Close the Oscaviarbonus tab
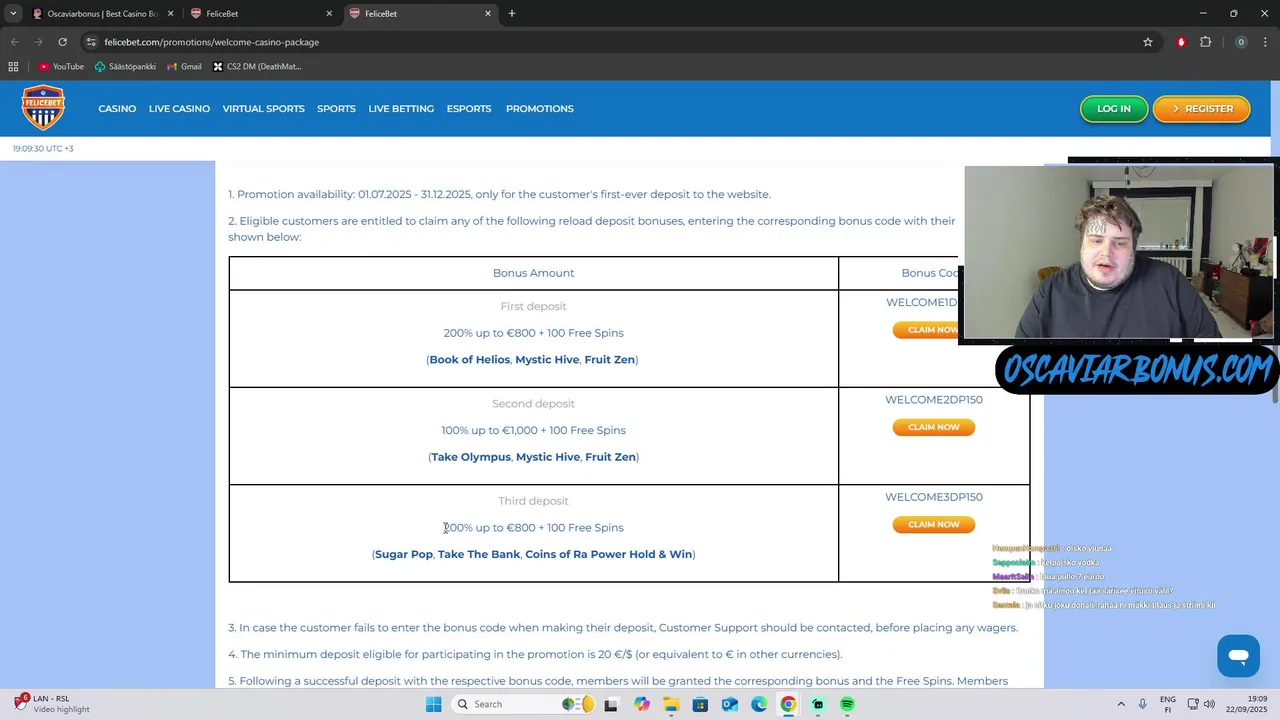This screenshot has height=720, width=1280. [170, 14]
